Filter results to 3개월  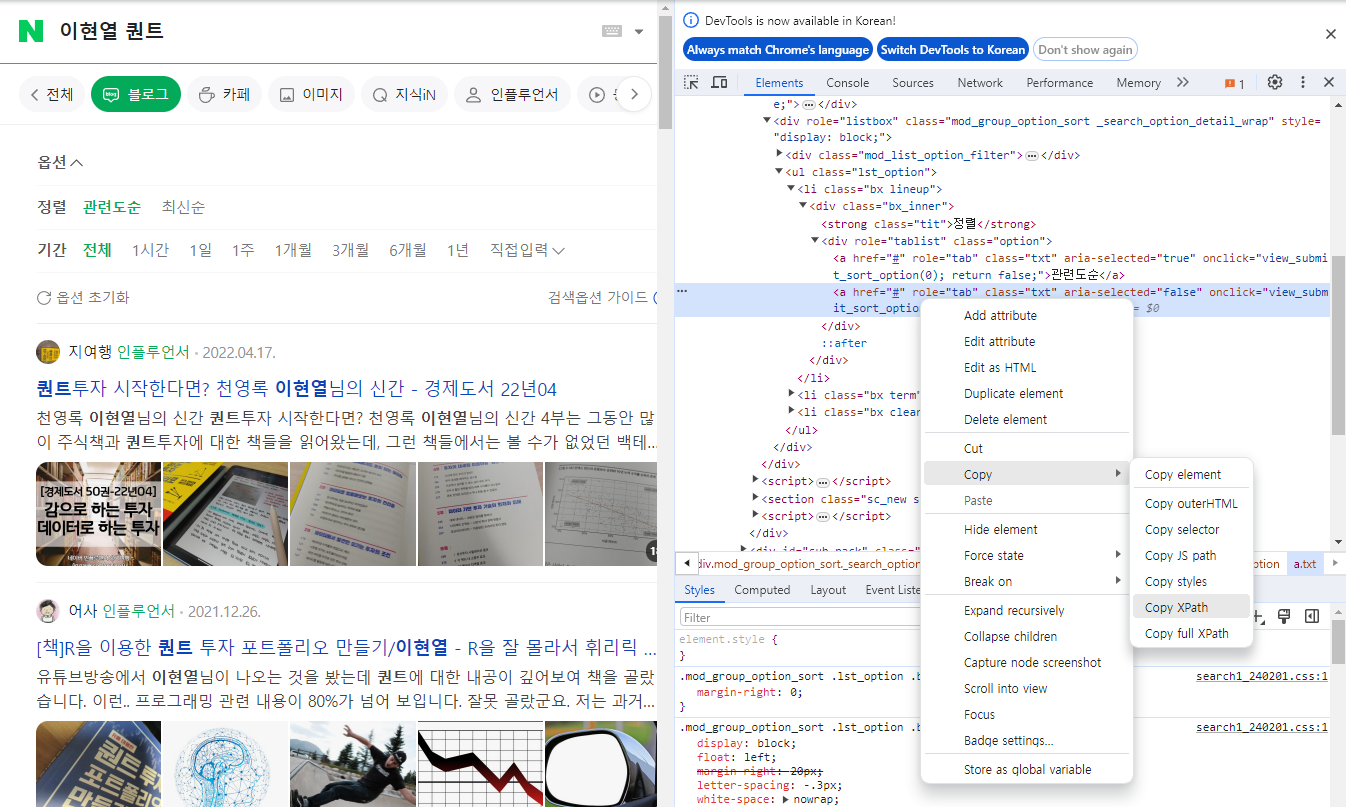[350, 250]
